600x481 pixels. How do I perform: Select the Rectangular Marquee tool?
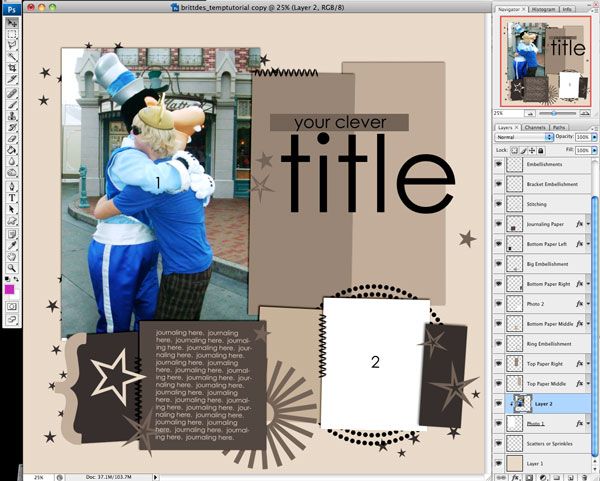point(12,34)
